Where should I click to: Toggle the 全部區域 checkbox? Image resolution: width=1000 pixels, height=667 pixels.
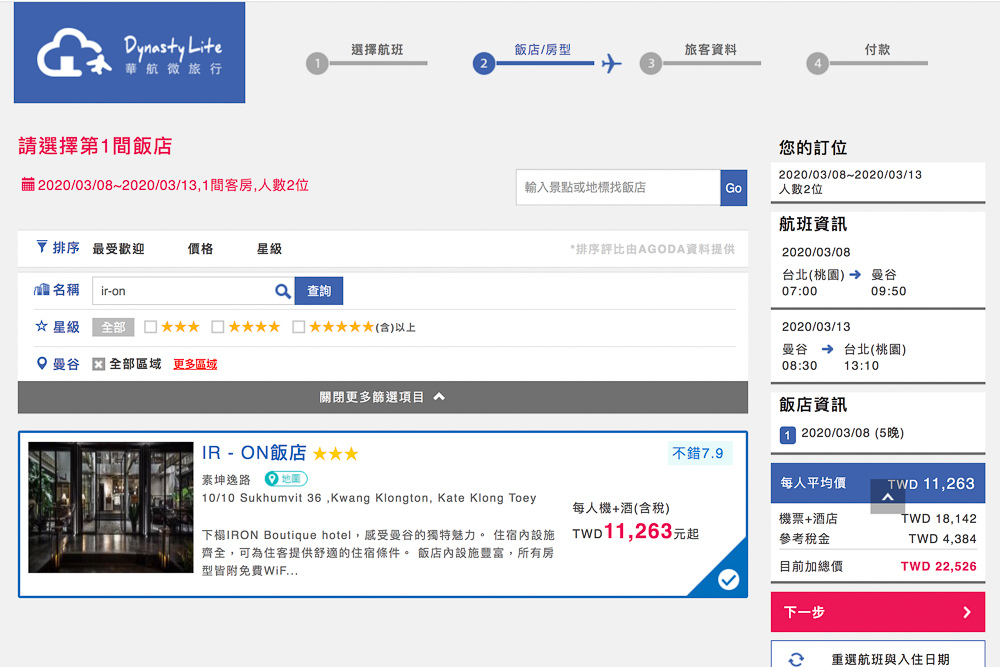[x=98, y=364]
